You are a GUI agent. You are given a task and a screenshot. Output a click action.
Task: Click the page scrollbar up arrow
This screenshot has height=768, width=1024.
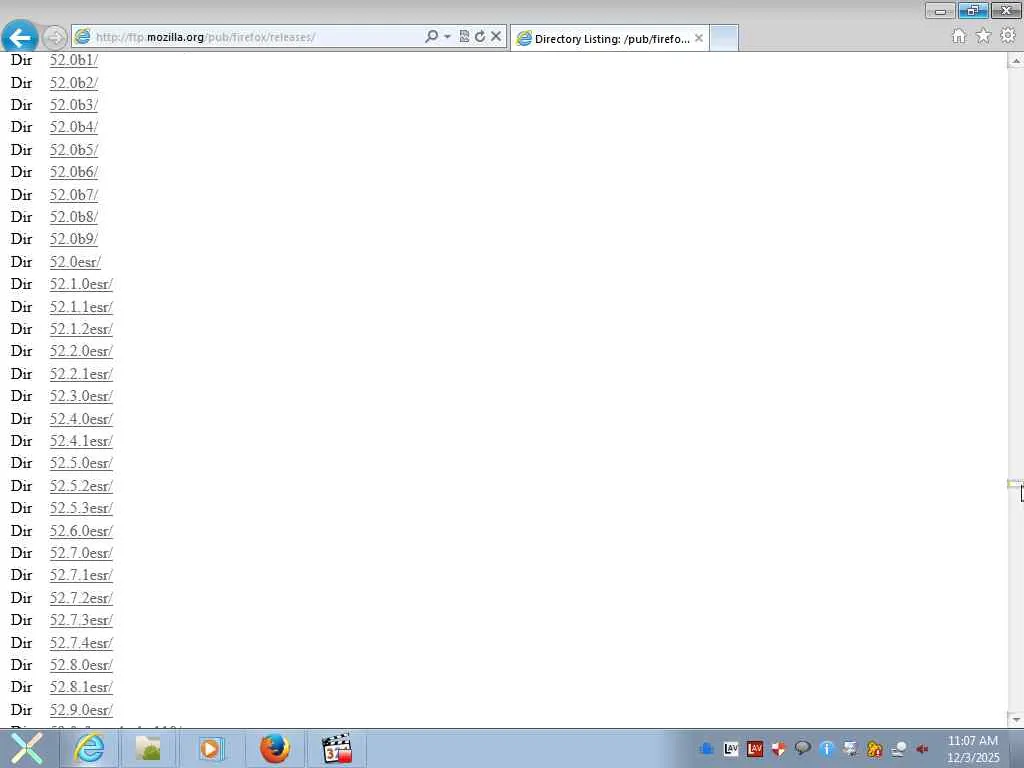point(1015,61)
